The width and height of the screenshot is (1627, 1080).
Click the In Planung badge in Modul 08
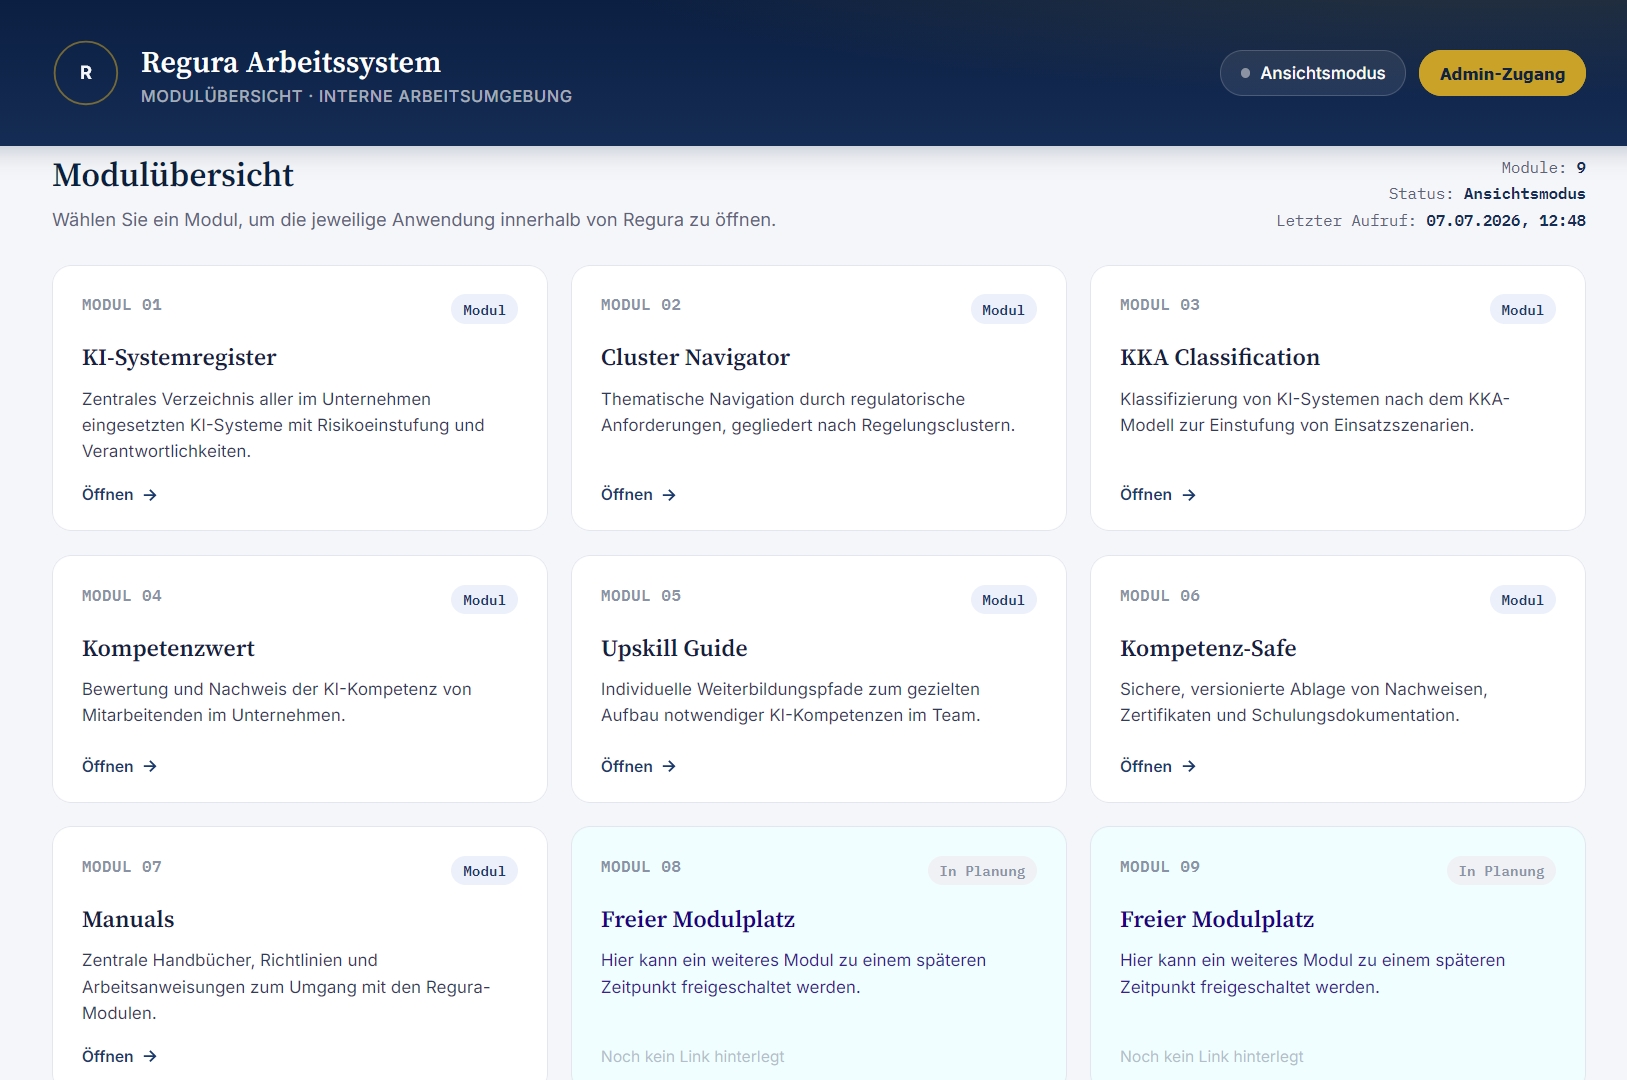click(982, 871)
